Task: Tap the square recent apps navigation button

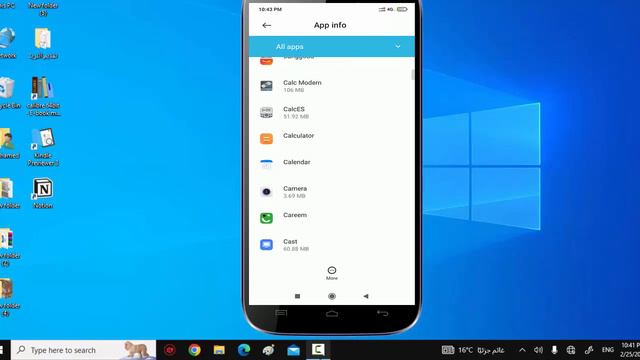Action: [x=298, y=296]
